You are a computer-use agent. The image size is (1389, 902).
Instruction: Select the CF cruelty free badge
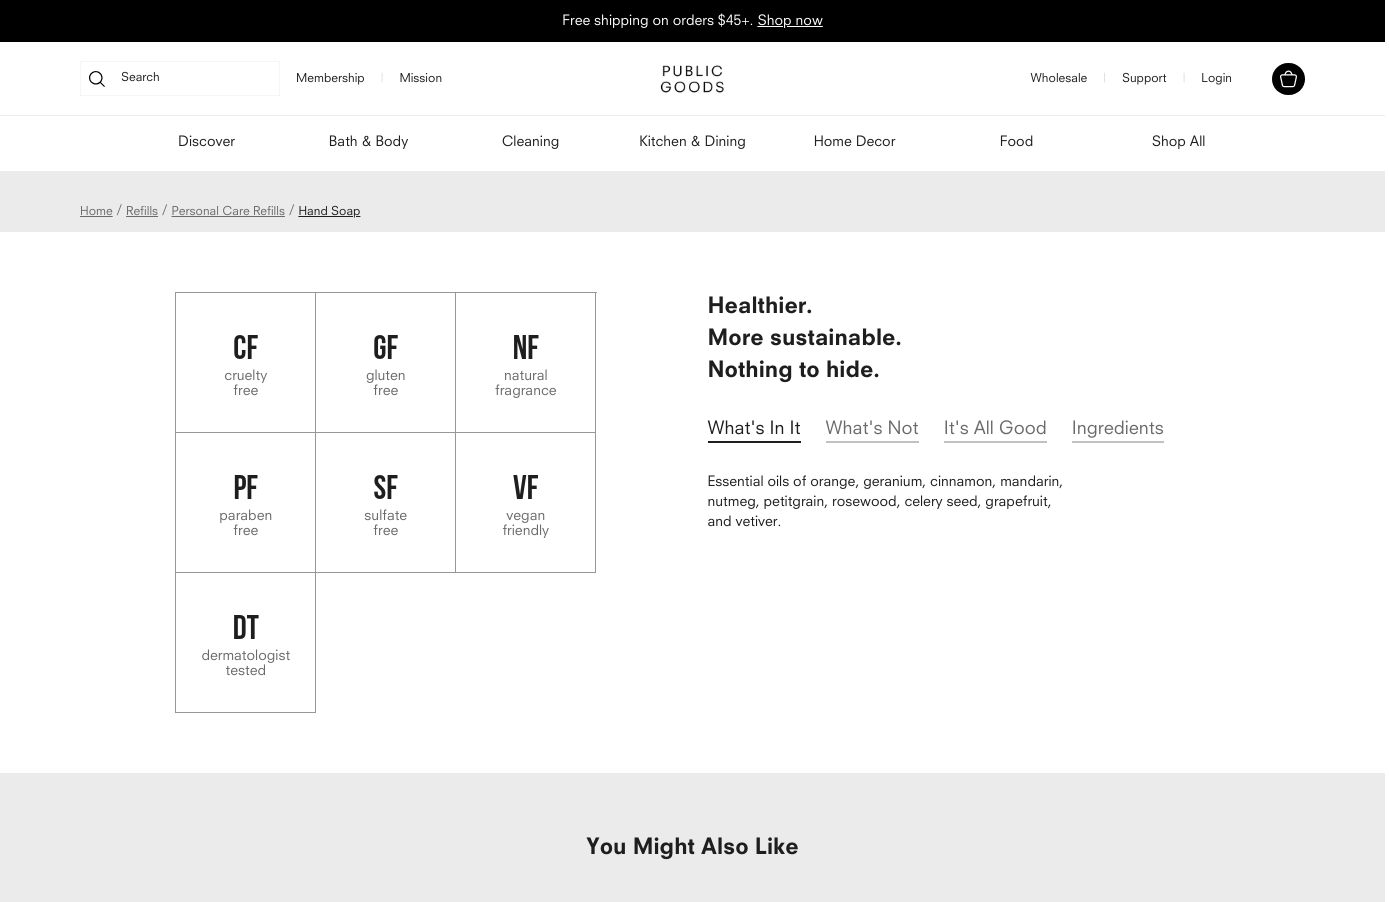tap(245, 363)
